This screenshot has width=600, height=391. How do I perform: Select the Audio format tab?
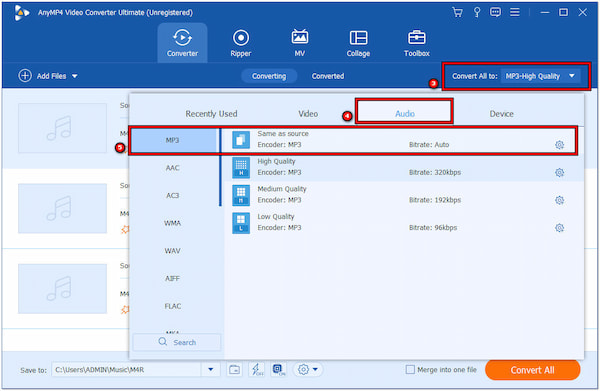(x=404, y=113)
